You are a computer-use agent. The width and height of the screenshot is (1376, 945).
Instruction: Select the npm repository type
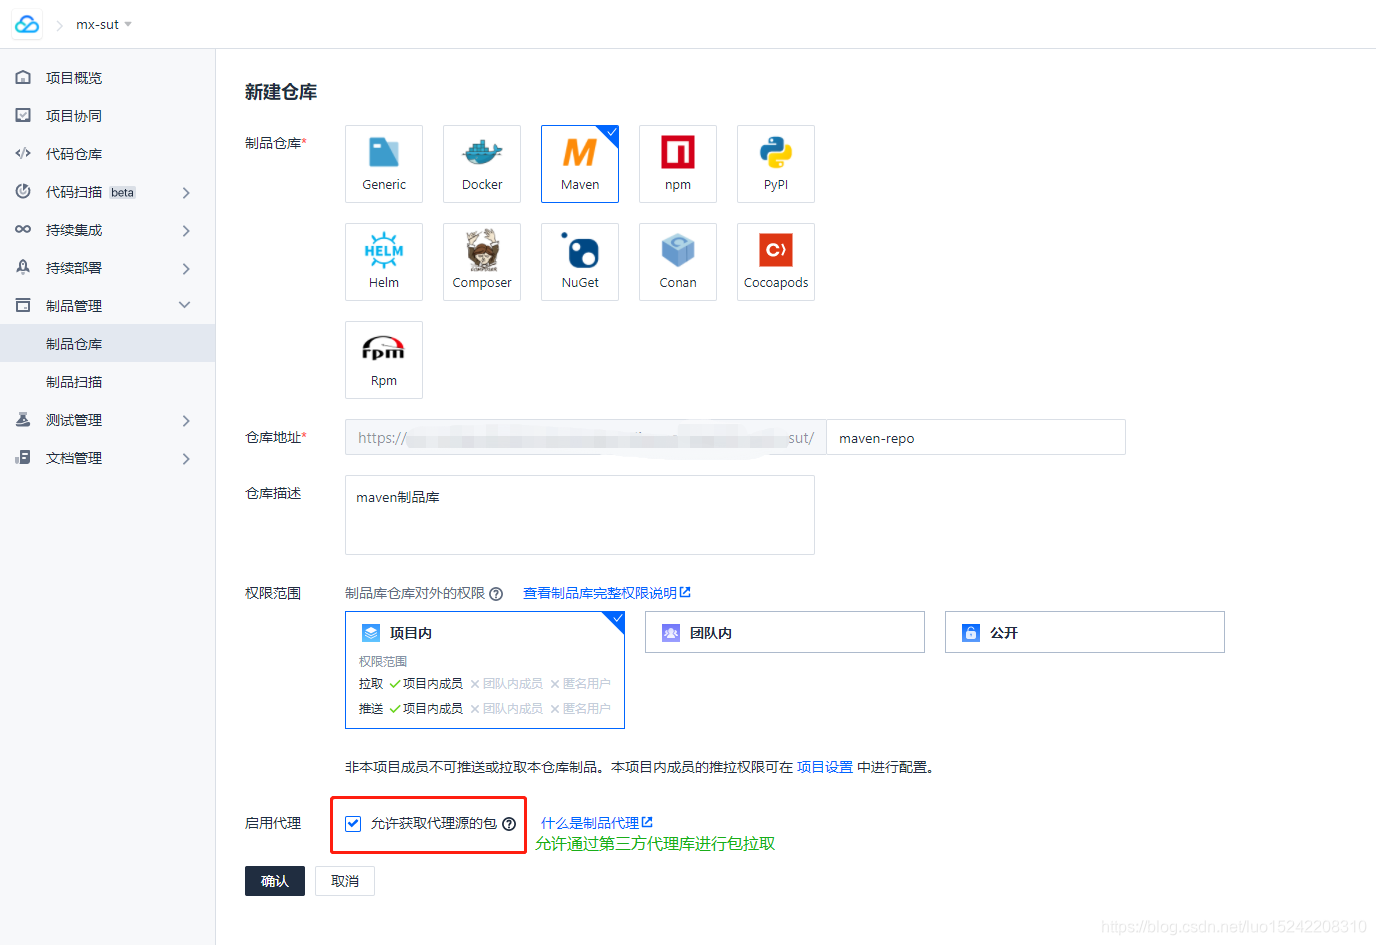678,164
